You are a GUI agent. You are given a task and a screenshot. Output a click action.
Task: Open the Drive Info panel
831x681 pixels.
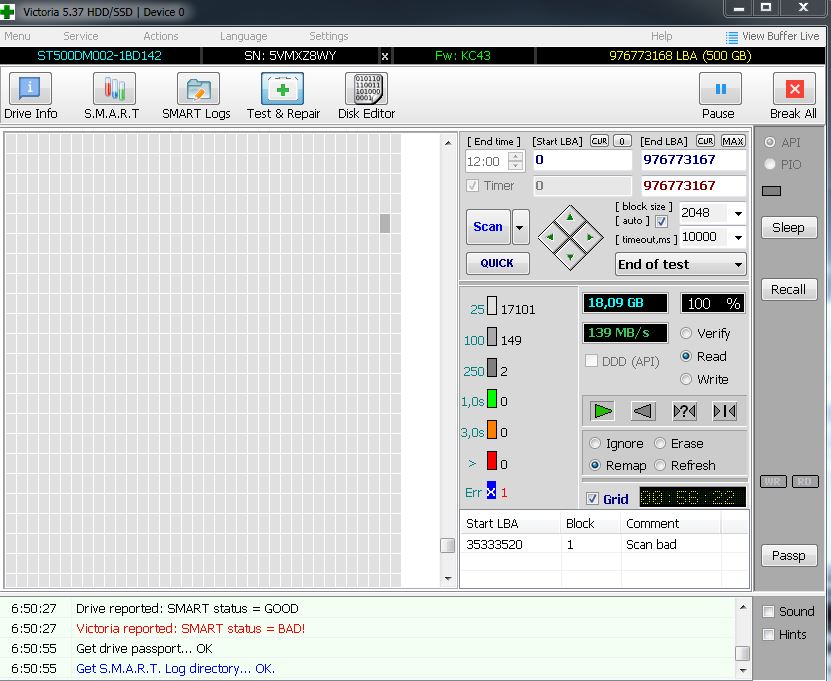30,96
